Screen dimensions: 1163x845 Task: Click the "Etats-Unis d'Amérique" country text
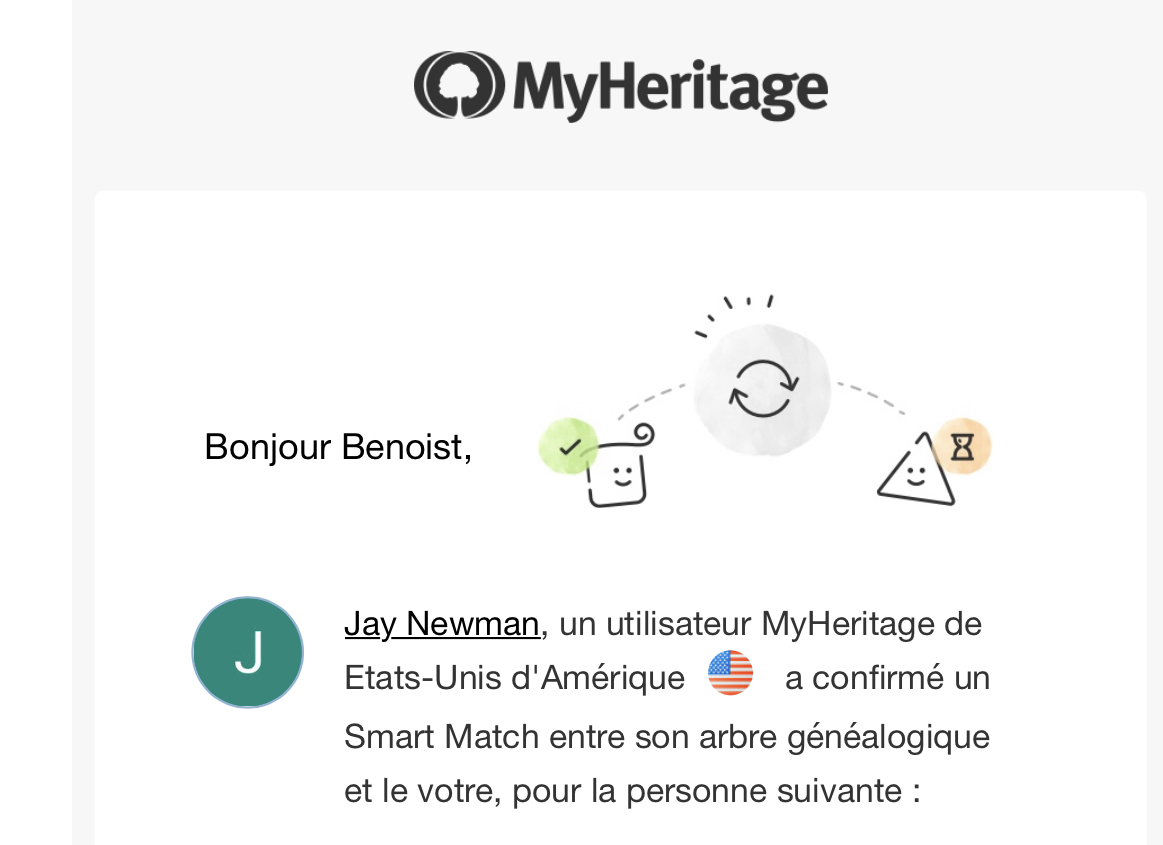coord(514,678)
